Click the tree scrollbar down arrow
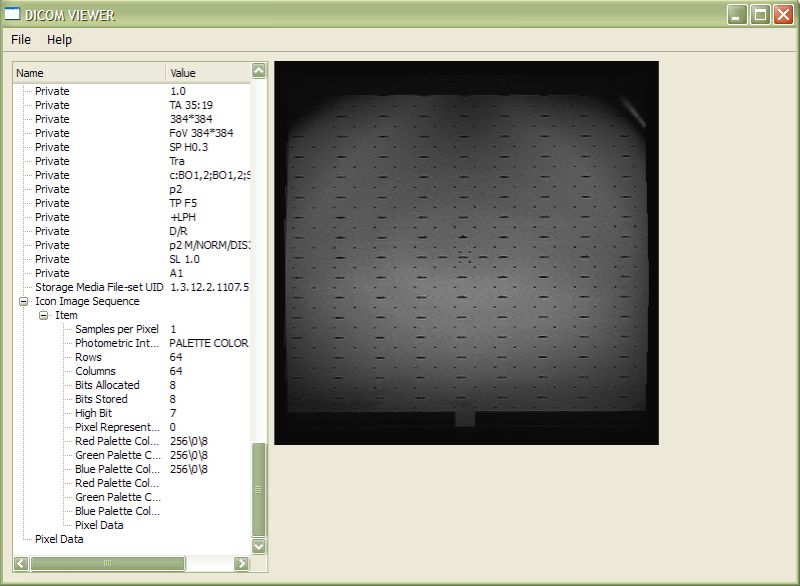This screenshot has height=586, width=800. point(258,545)
